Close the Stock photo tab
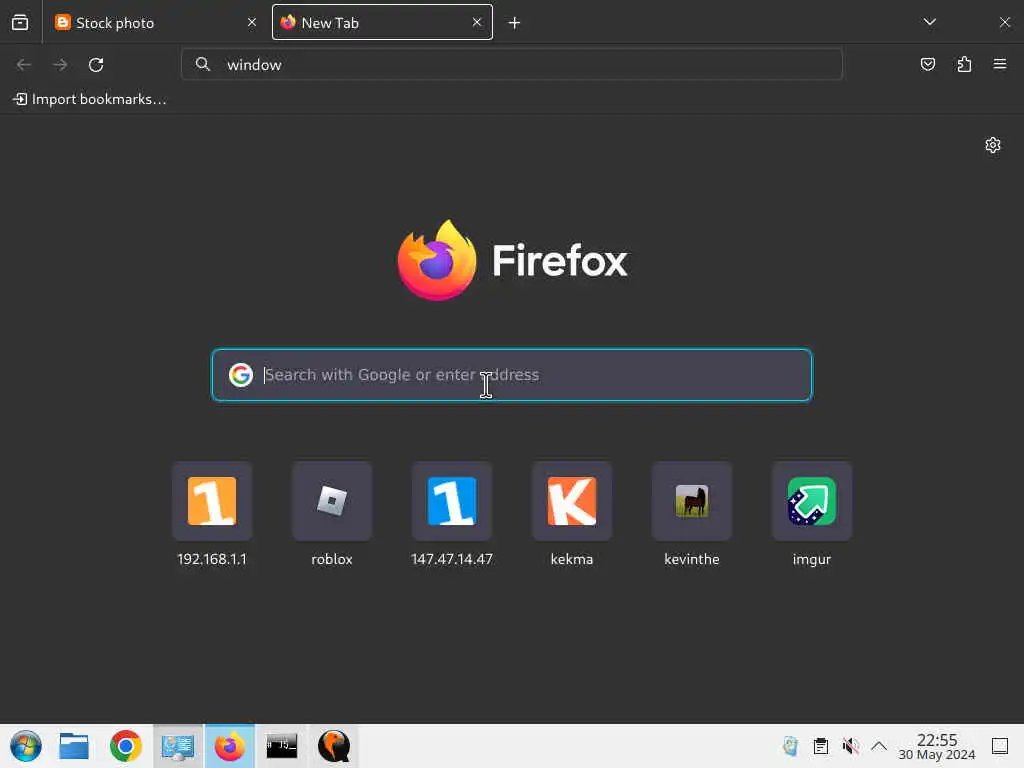Viewport: 1024px width, 768px height. click(251, 22)
